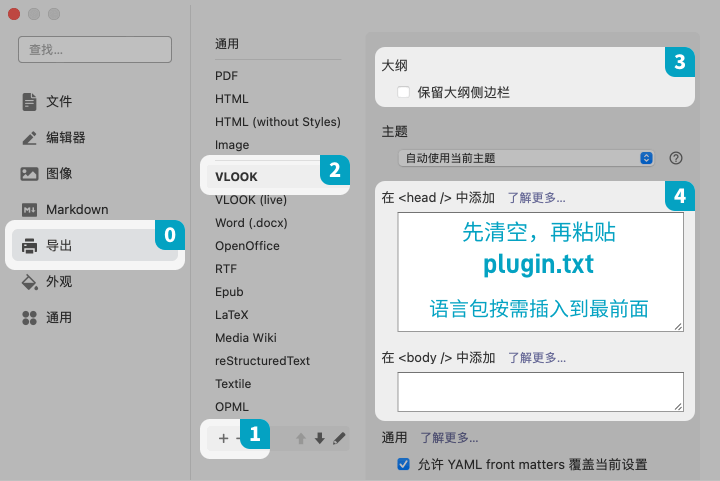The height and width of the screenshot is (481, 720).
Task: Close the preferences window
Action: click(14, 14)
